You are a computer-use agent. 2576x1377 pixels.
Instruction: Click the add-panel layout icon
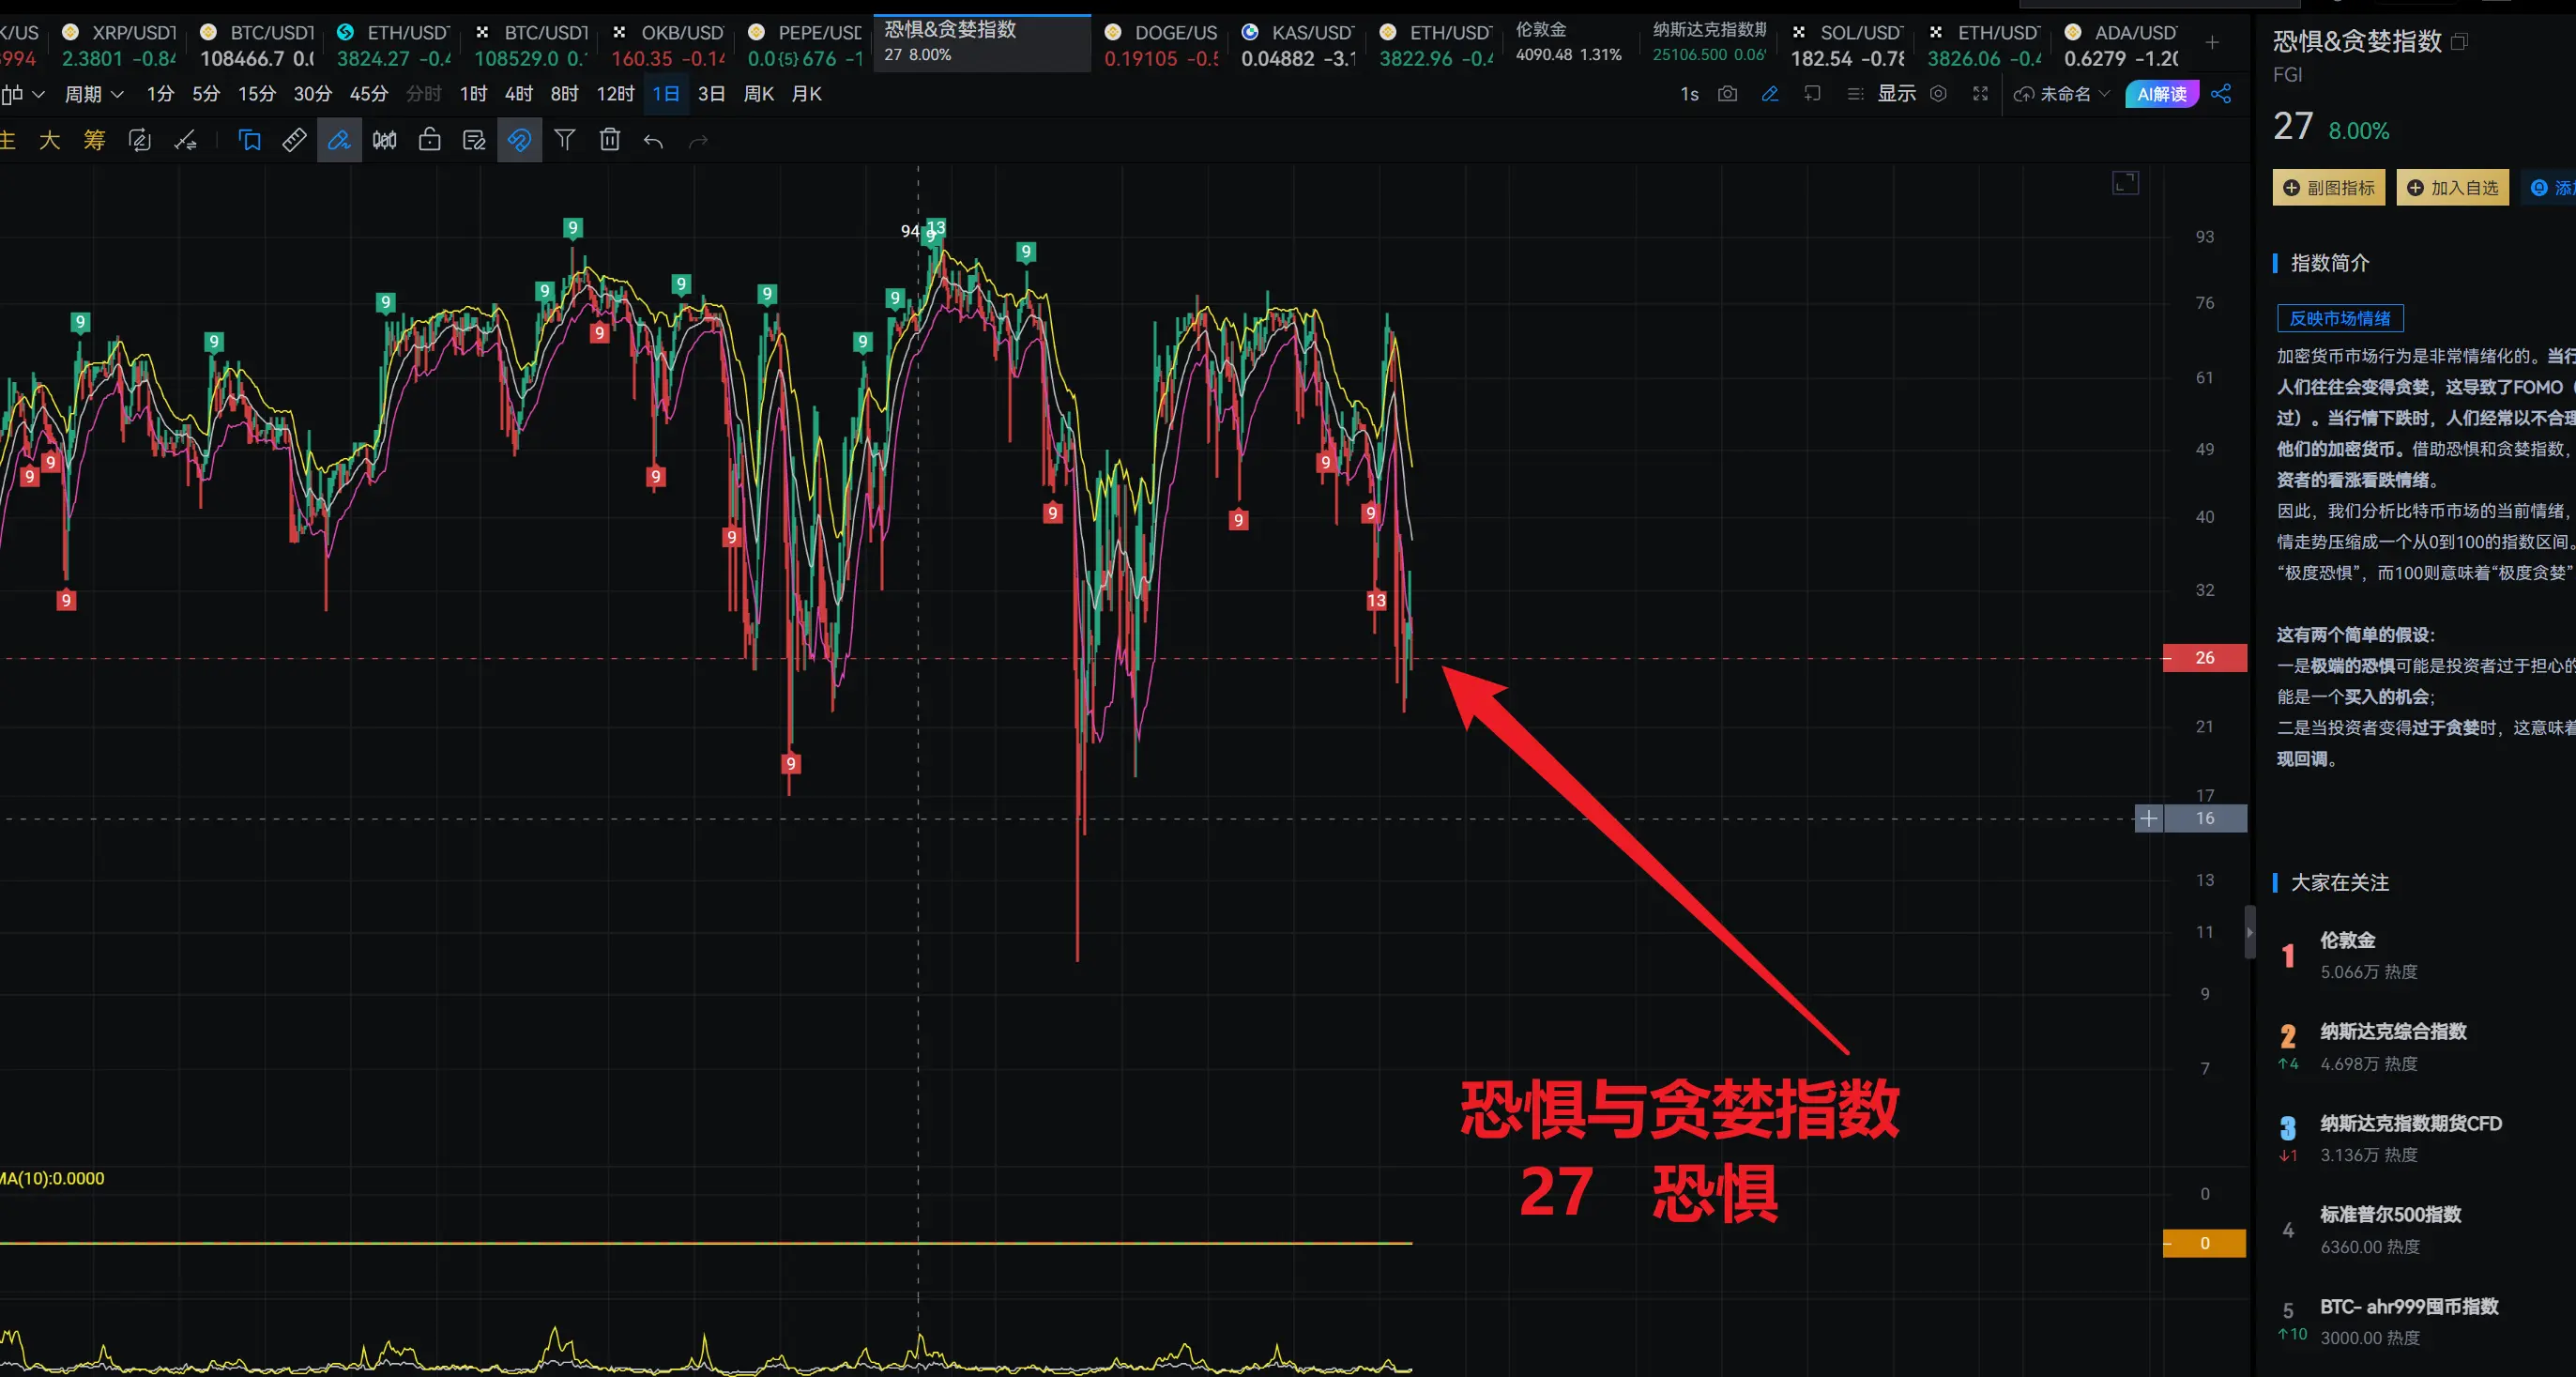click(1812, 94)
